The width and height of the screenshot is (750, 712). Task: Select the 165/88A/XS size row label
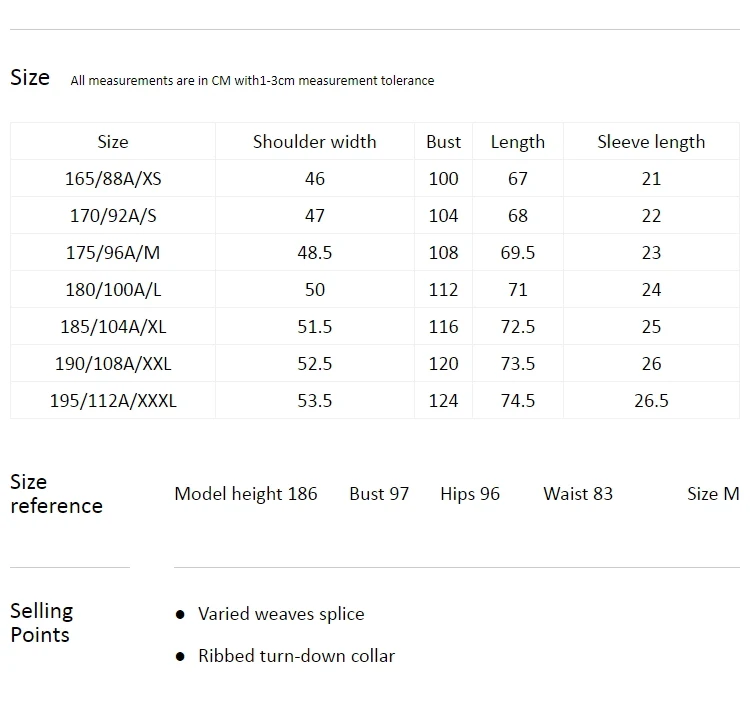point(113,179)
